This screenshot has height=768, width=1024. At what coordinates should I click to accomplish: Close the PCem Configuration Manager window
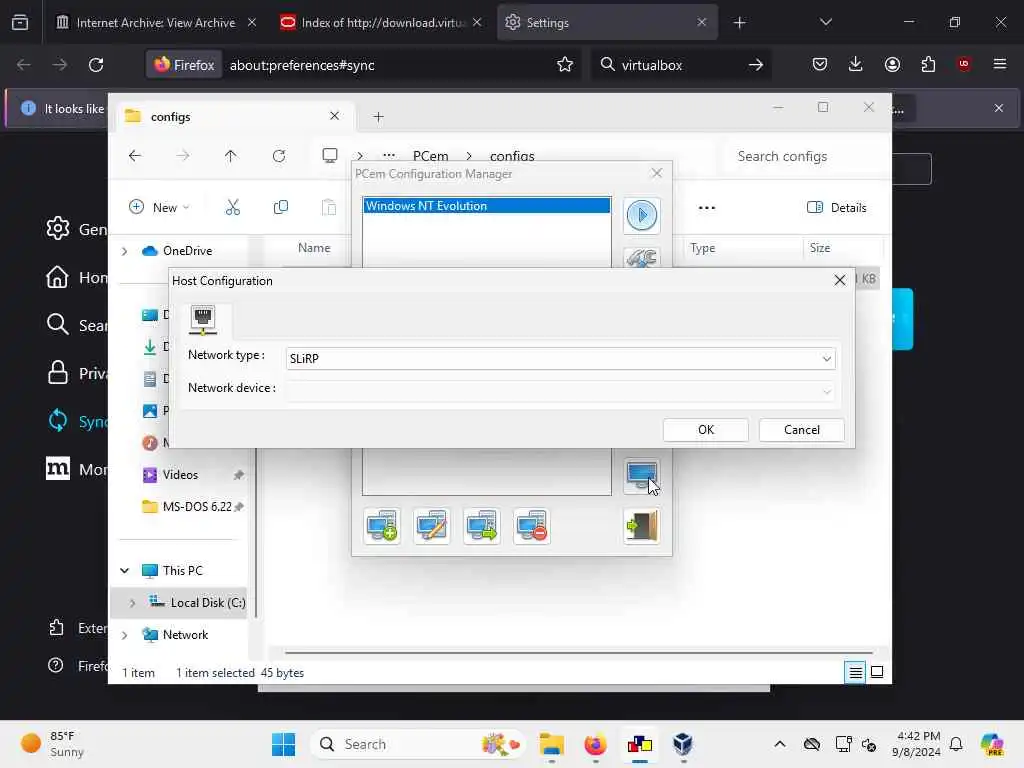click(657, 173)
